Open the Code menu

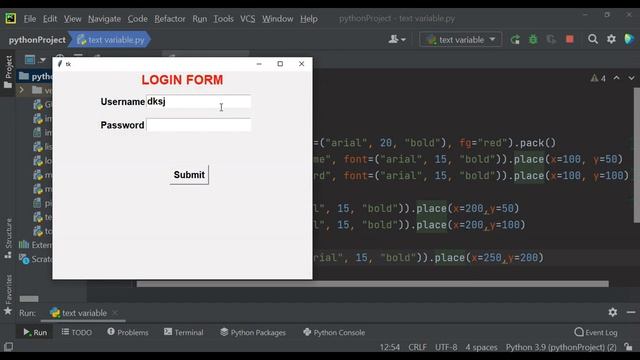tap(138, 19)
